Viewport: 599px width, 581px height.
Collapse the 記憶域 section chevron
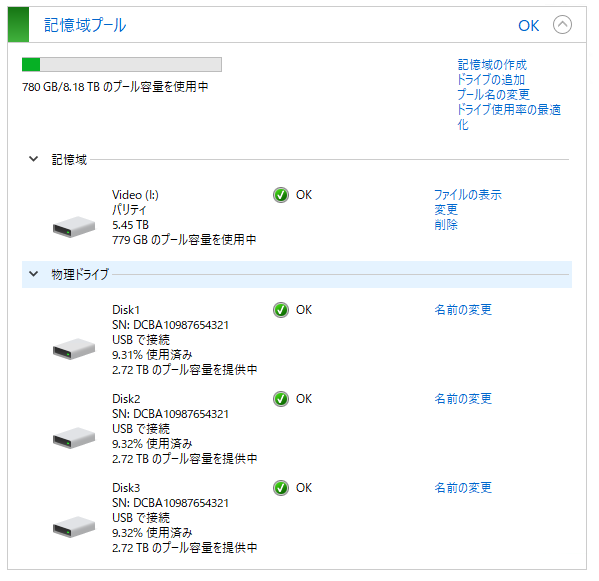[x=34, y=159]
